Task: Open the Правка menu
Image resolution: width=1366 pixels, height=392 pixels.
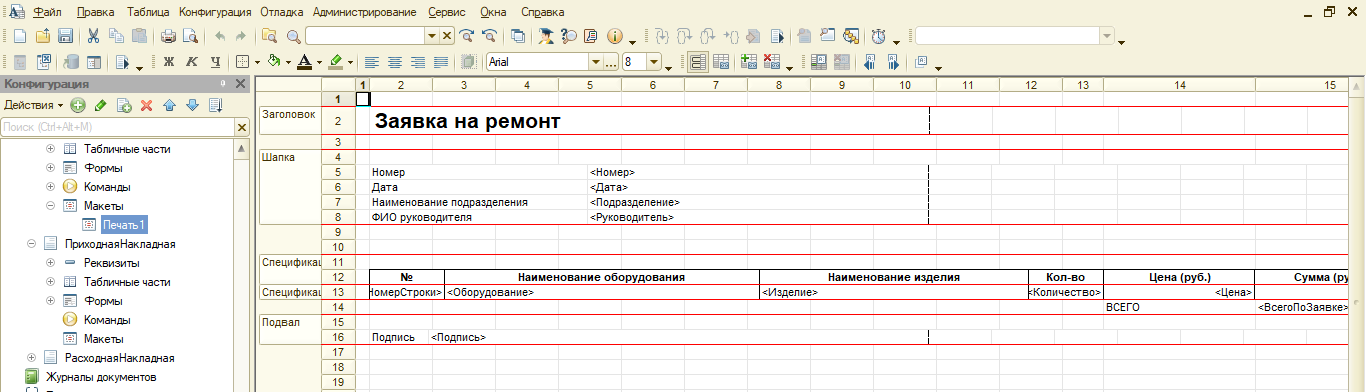Action: click(x=95, y=13)
